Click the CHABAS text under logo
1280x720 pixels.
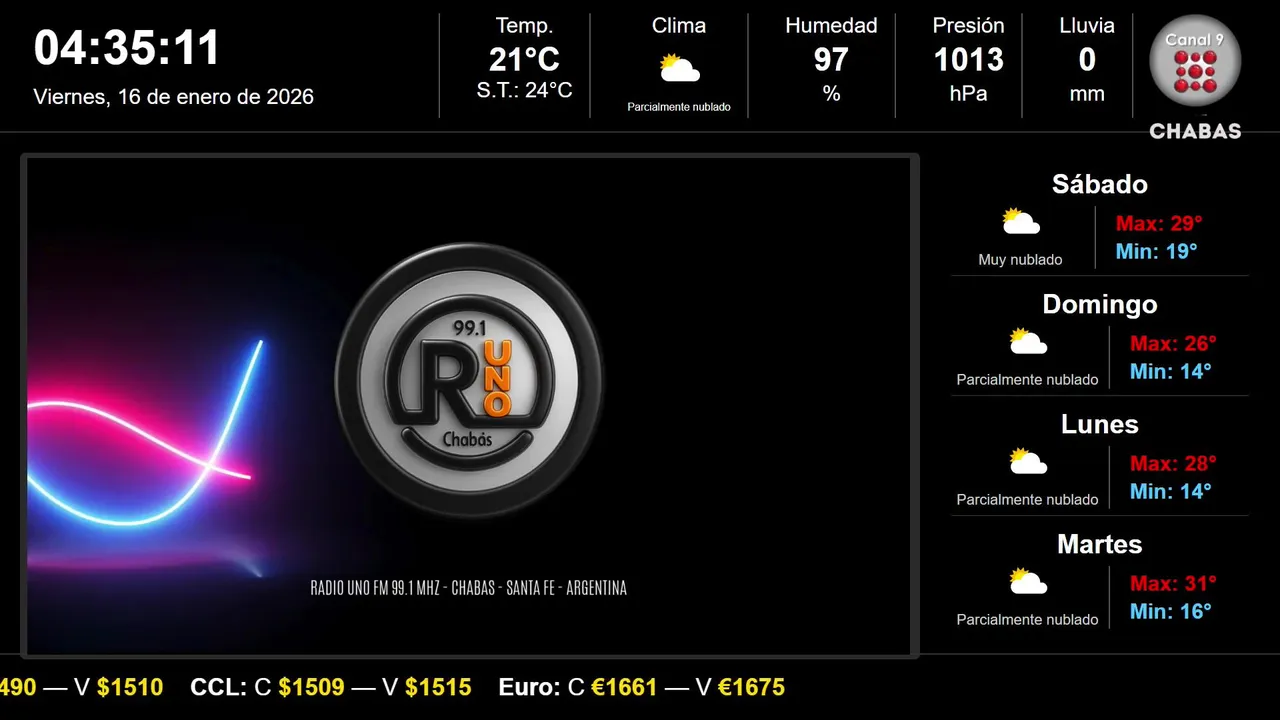pyautogui.click(x=1195, y=131)
